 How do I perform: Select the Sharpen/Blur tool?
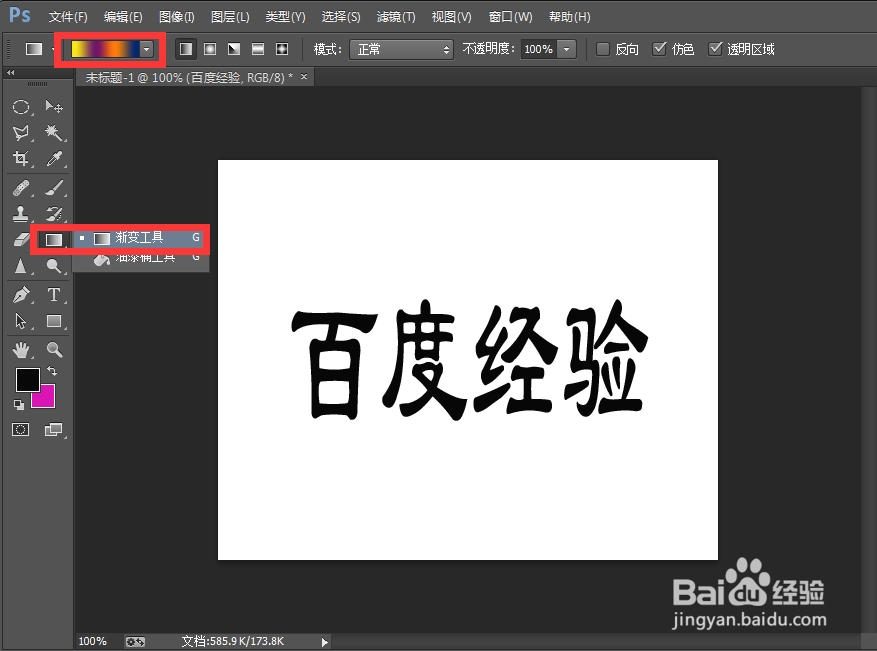pyautogui.click(x=21, y=266)
